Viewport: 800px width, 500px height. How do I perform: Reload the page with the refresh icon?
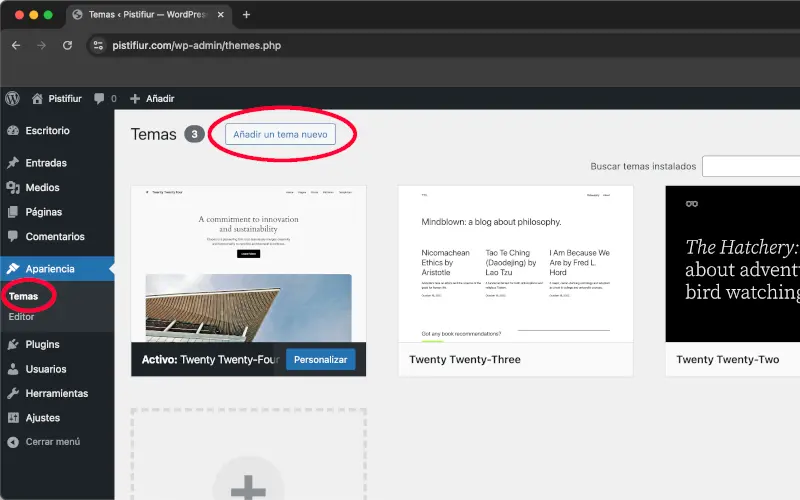pyautogui.click(x=67, y=45)
